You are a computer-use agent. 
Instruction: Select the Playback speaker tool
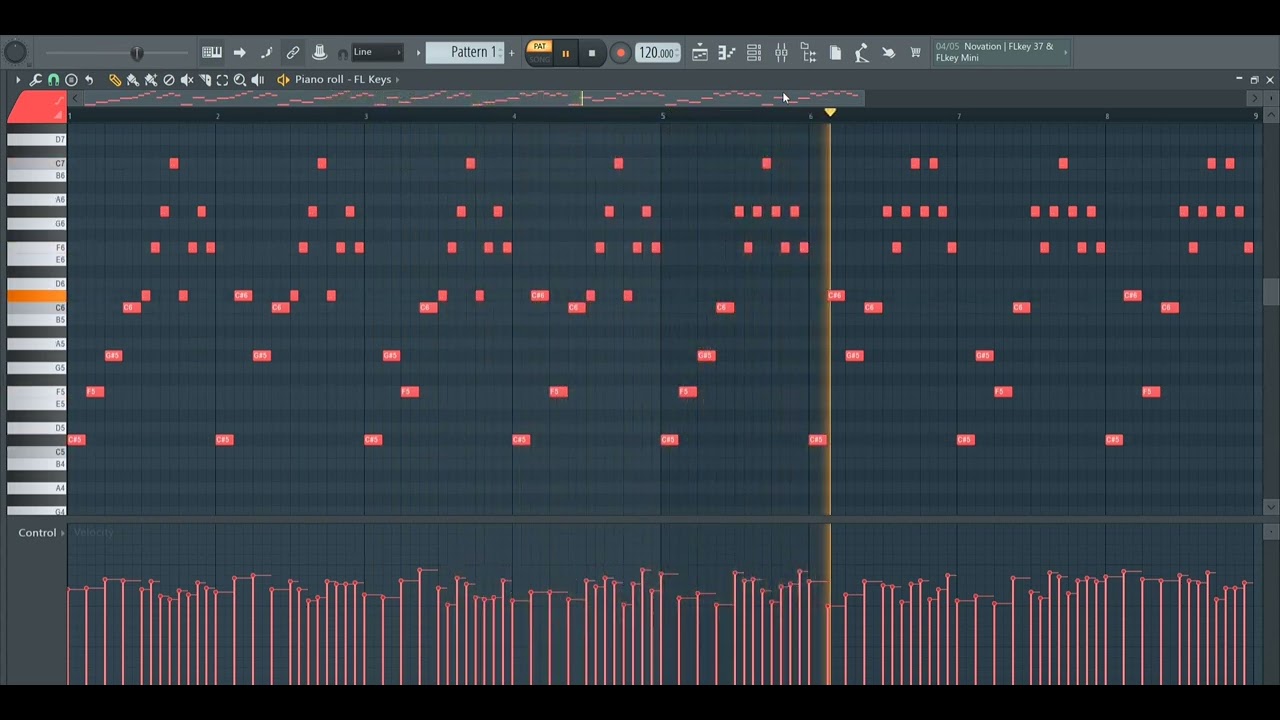(258, 80)
